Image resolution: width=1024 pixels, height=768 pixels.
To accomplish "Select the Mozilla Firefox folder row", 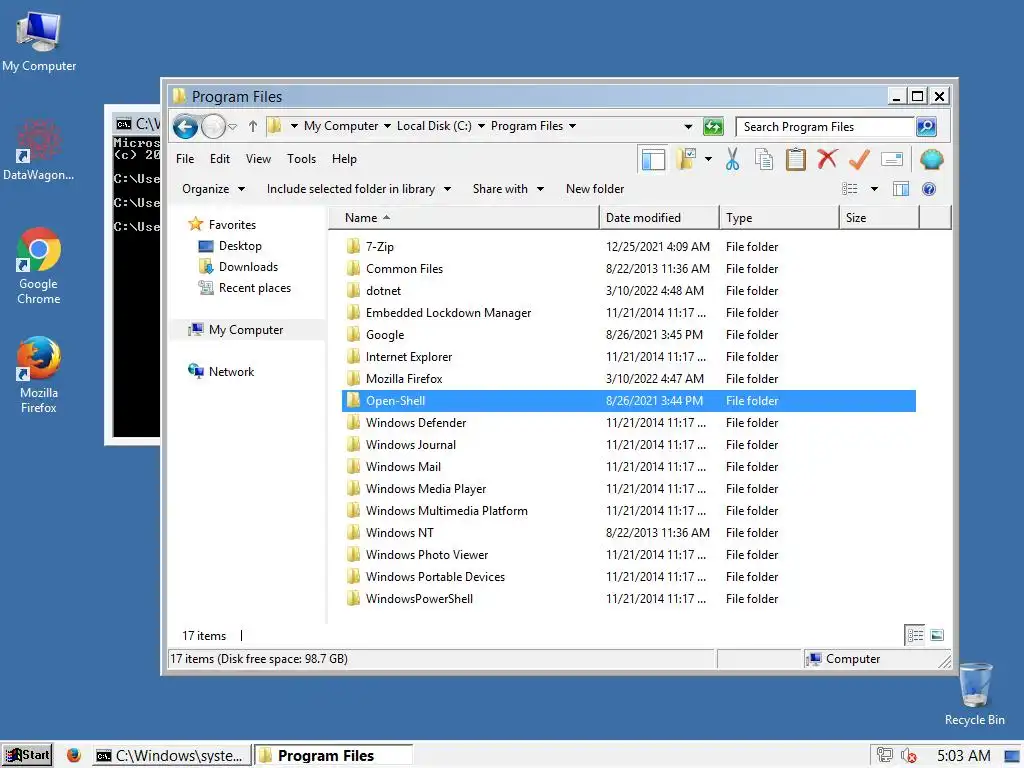I will click(628, 379).
